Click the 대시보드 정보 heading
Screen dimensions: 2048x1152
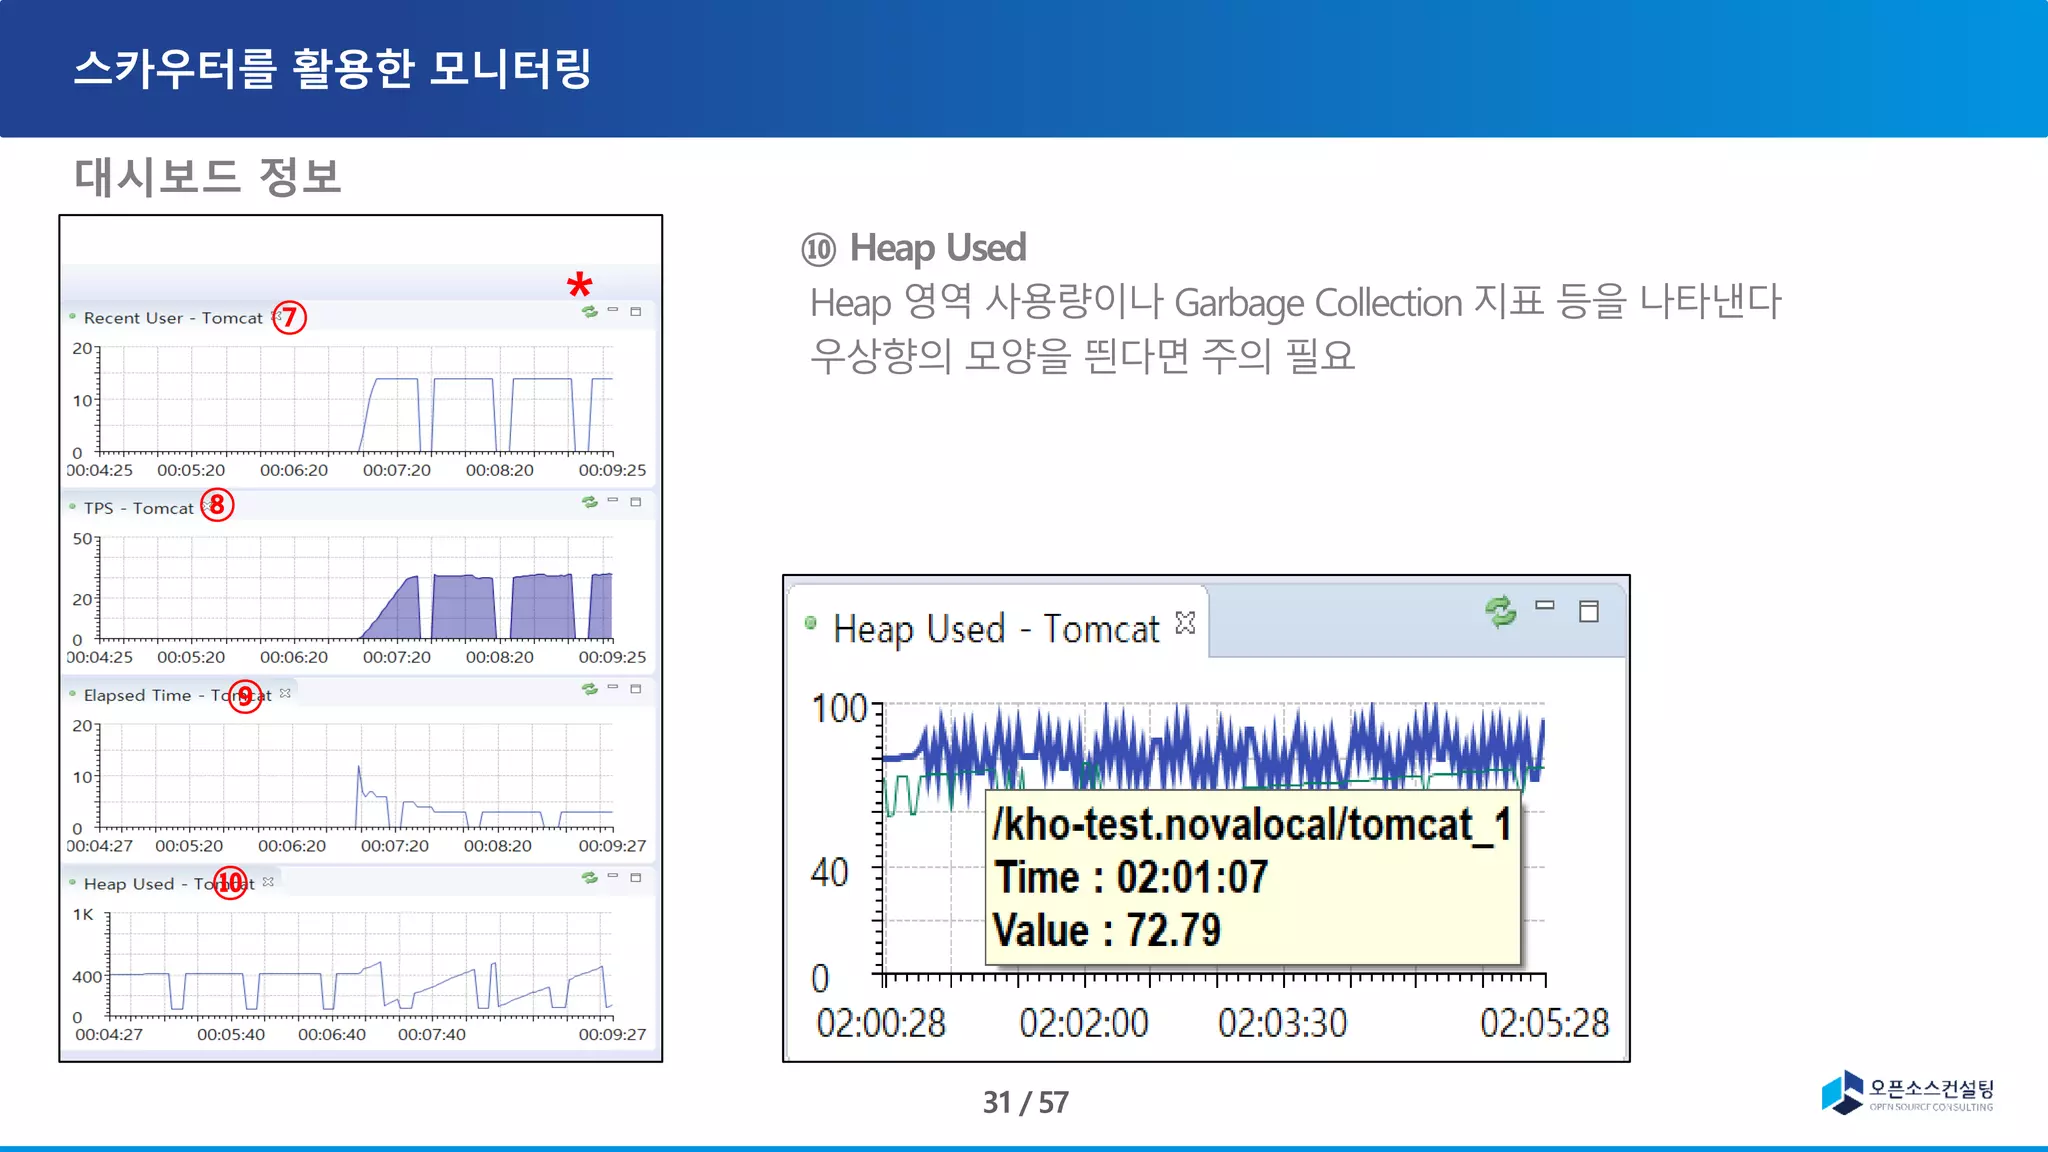tap(208, 176)
